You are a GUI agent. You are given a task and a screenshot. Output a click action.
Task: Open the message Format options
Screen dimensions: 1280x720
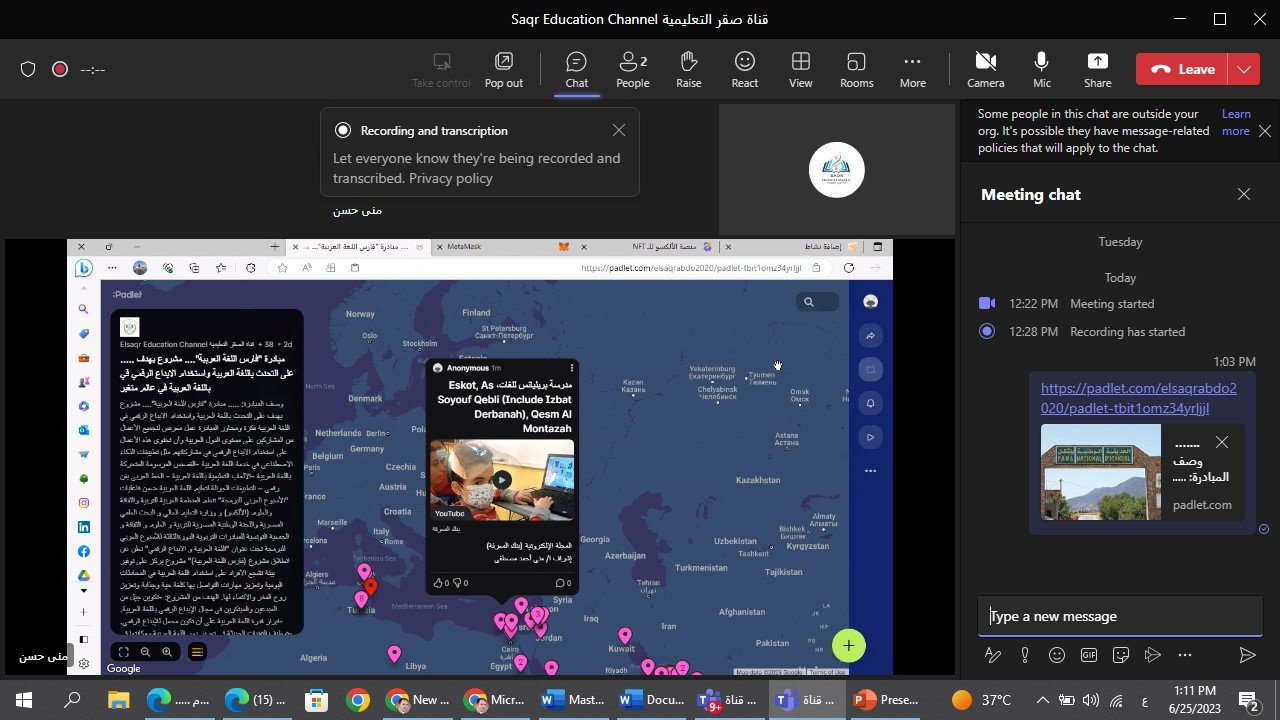point(993,655)
